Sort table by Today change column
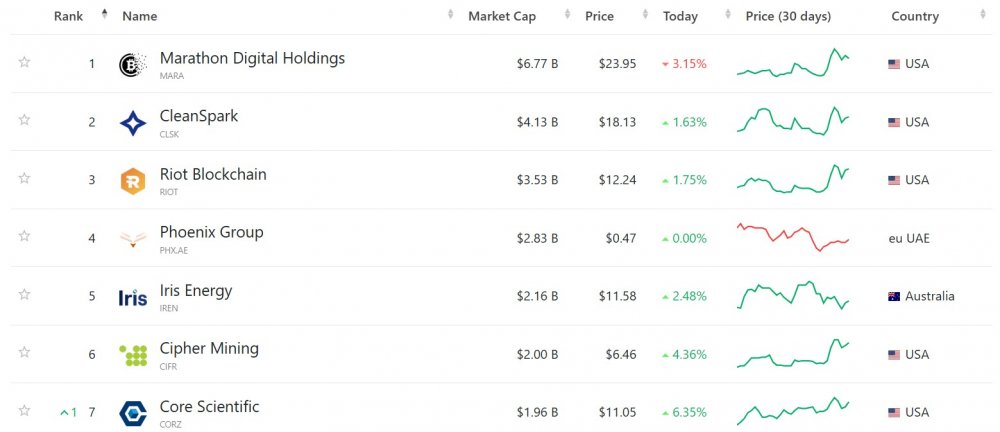 pos(680,16)
